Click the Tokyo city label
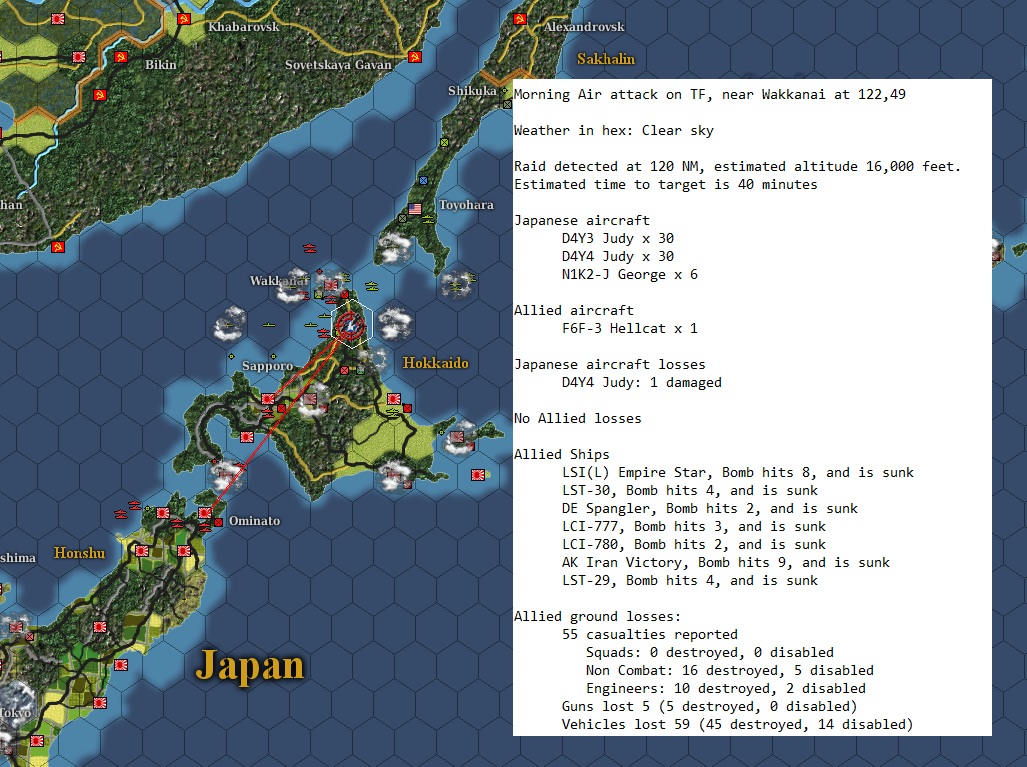This screenshot has width=1027, height=767. click(14, 712)
